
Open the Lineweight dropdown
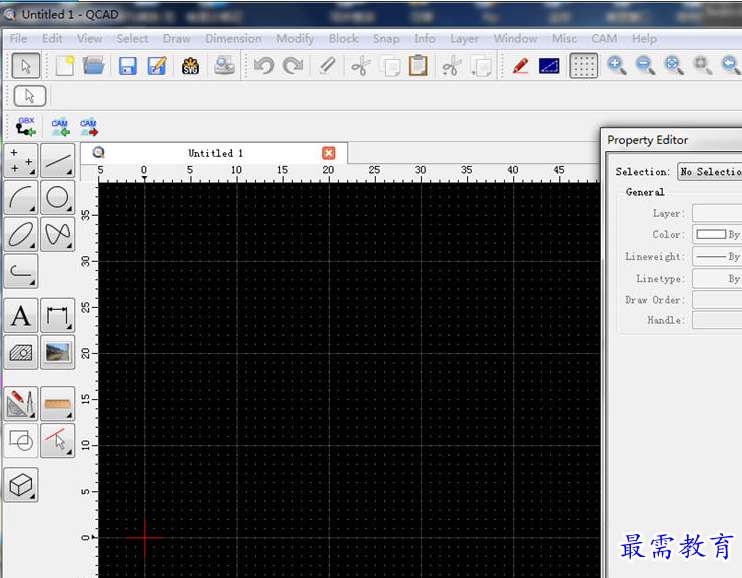coord(717,257)
